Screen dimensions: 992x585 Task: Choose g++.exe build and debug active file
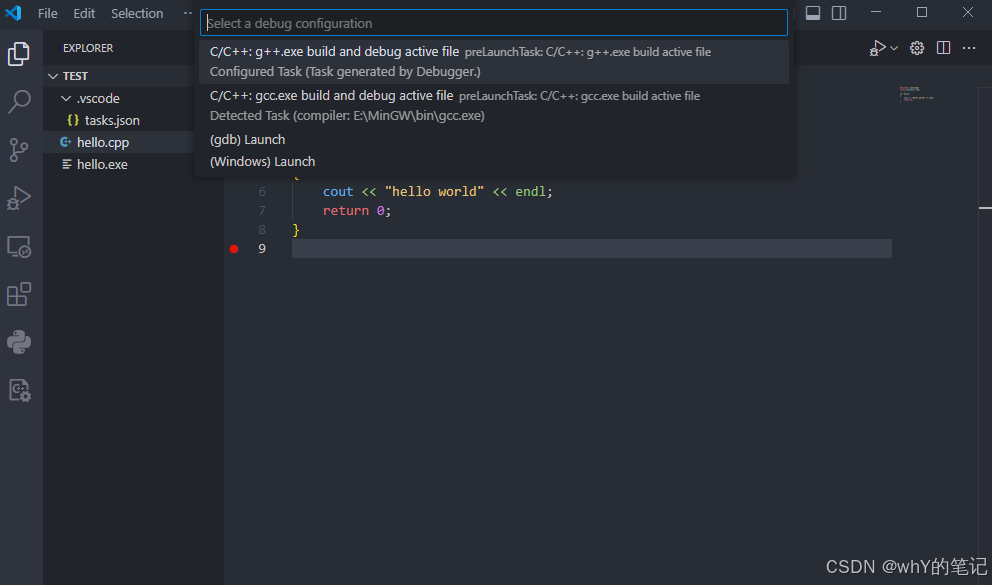tap(494, 61)
